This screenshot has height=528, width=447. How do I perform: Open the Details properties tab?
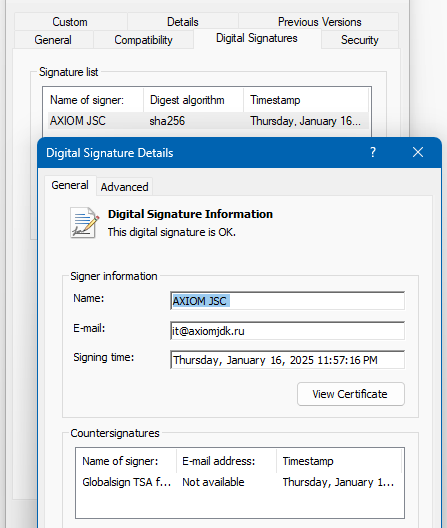[183, 22]
